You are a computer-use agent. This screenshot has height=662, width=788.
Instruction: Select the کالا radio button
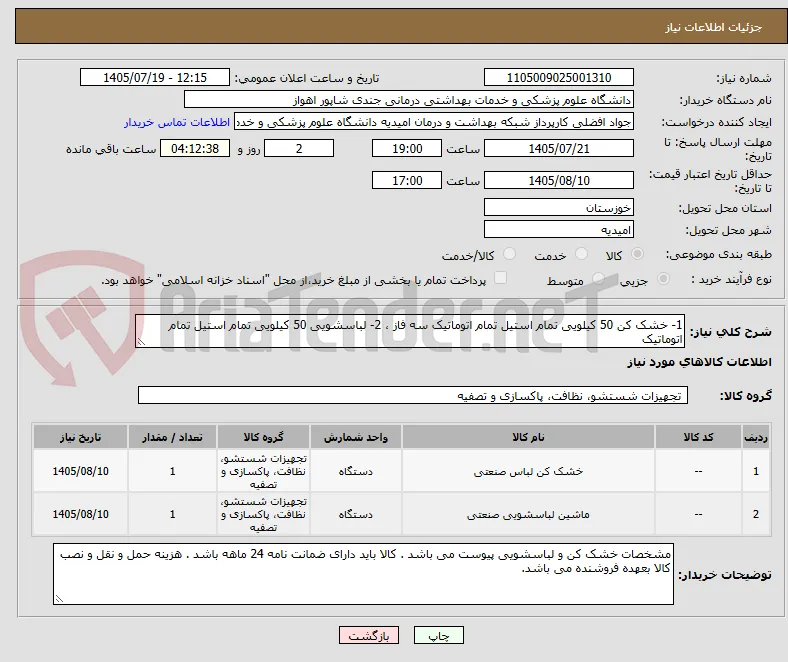coord(637,254)
